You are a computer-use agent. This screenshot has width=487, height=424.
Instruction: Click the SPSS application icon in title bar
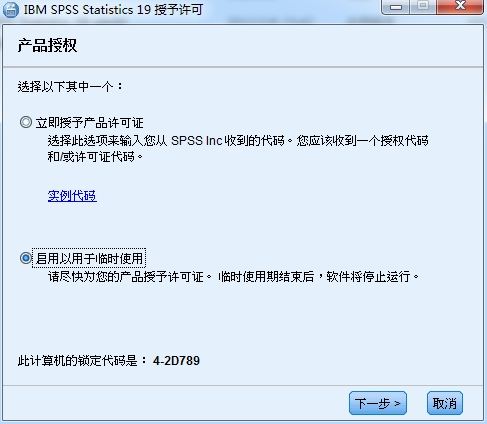[x=11, y=9]
